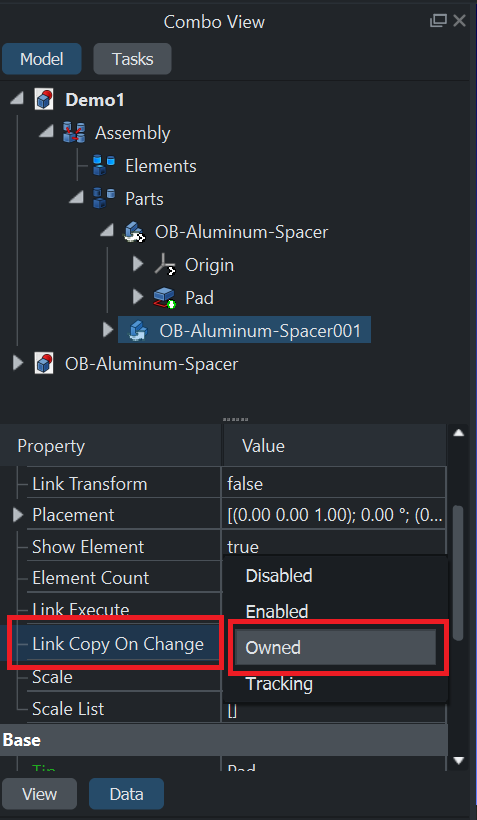Select Owned in the dropdown list
Screen dimensions: 477x820
click(x=335, y=647)
